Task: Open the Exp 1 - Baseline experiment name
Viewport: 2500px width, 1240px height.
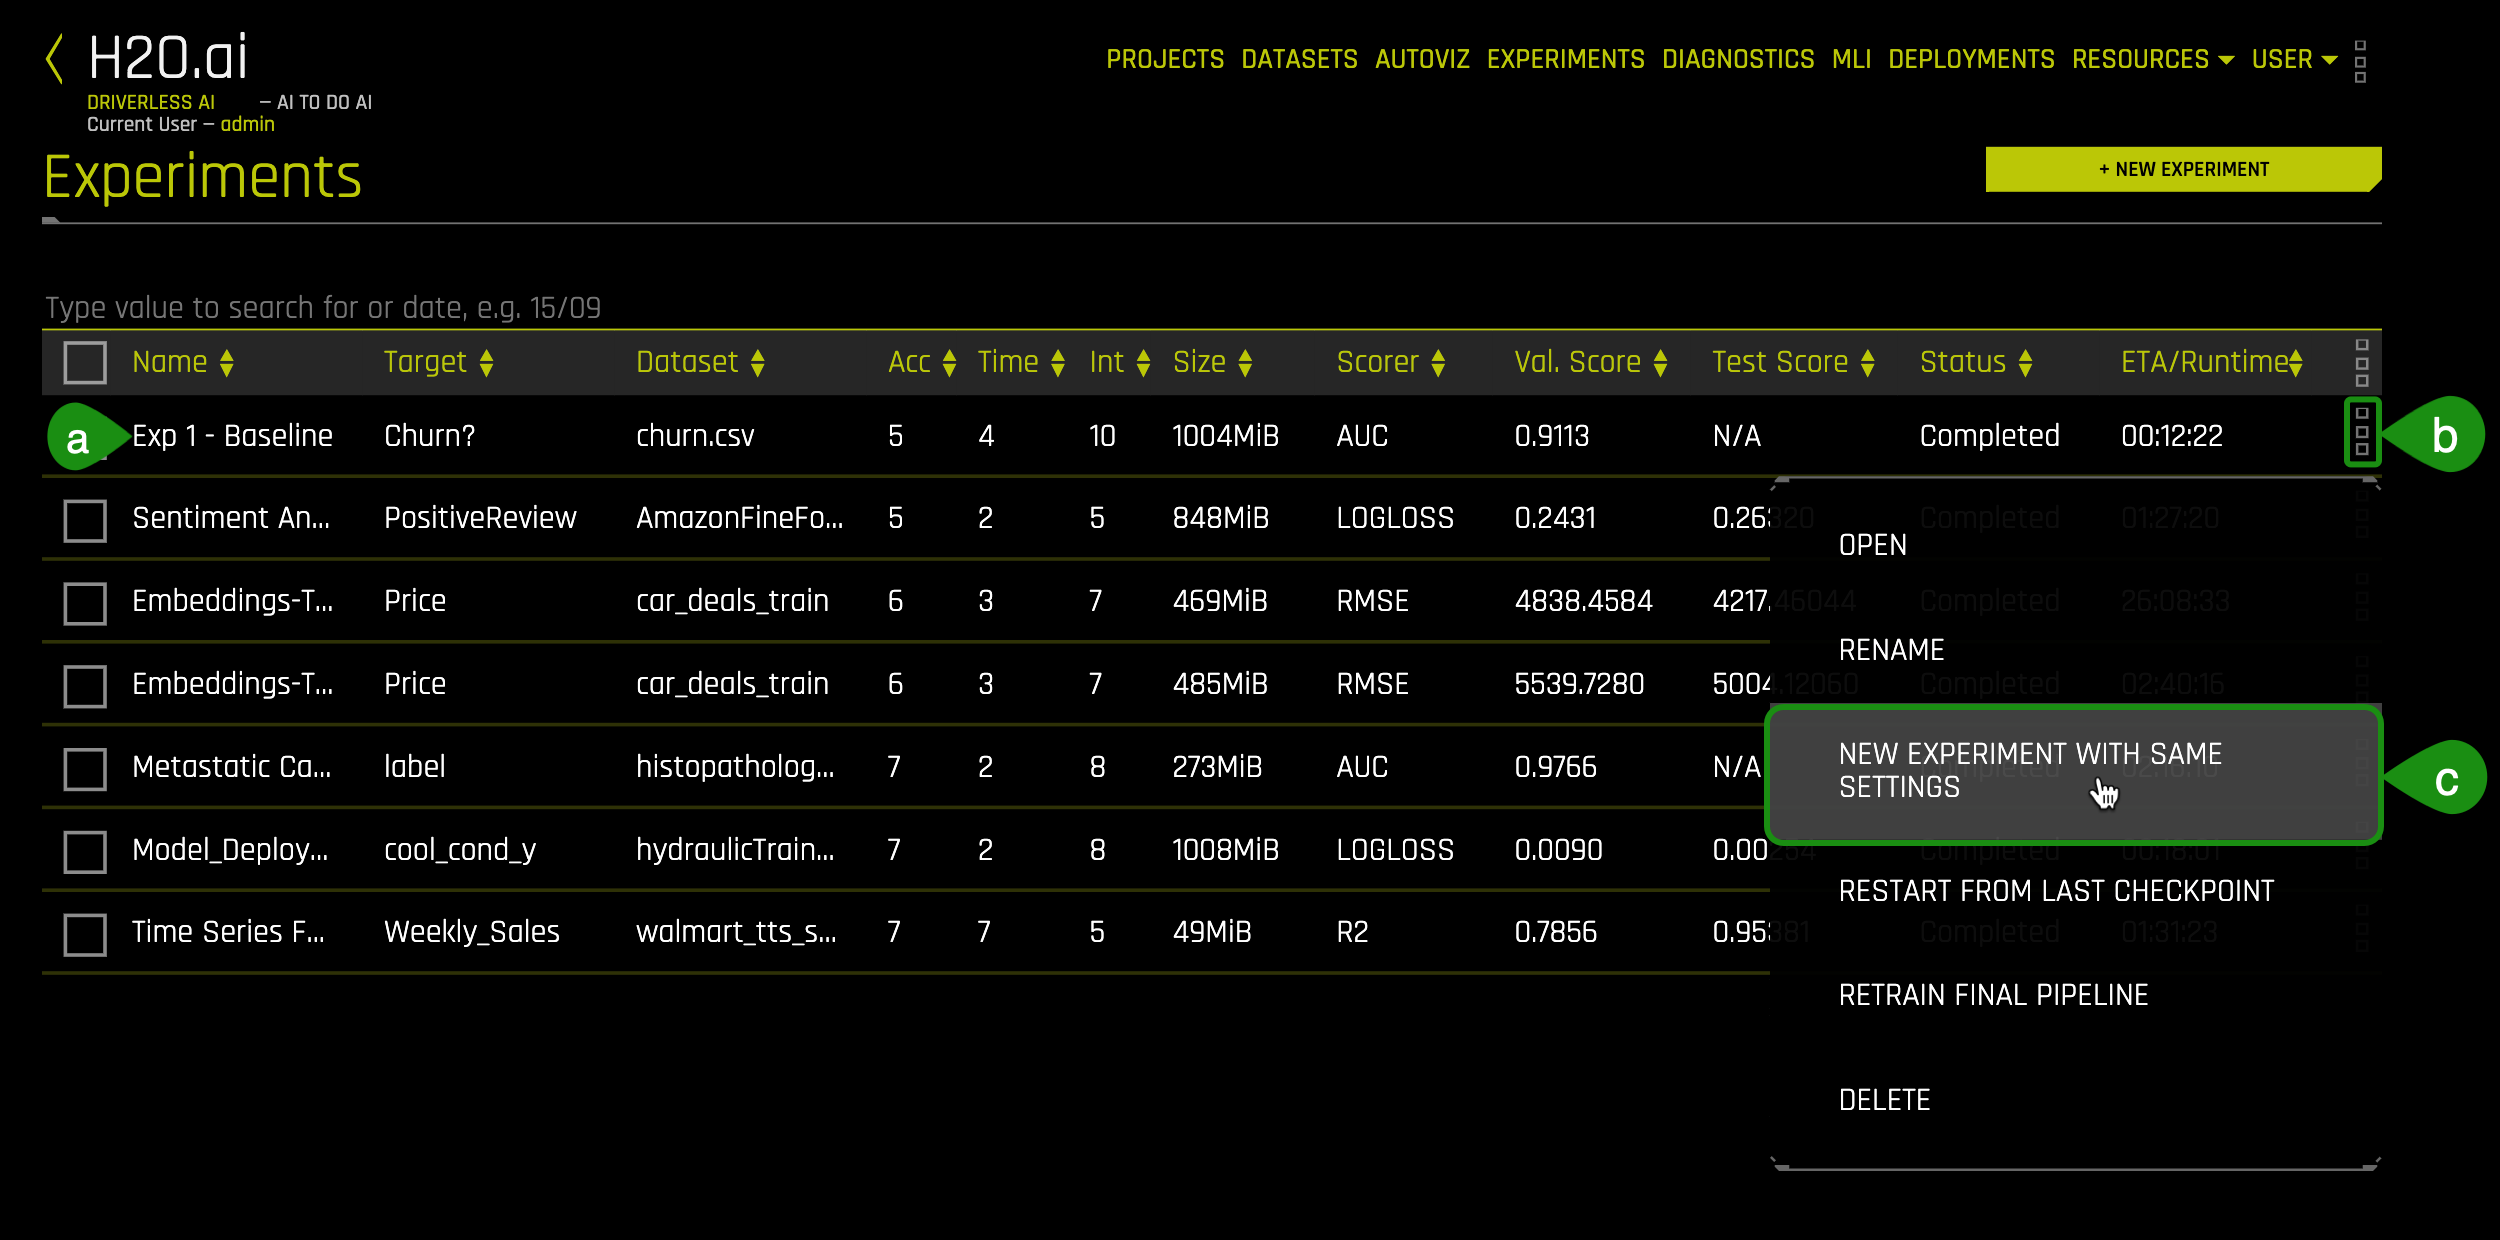Action: tap(232, 436)
